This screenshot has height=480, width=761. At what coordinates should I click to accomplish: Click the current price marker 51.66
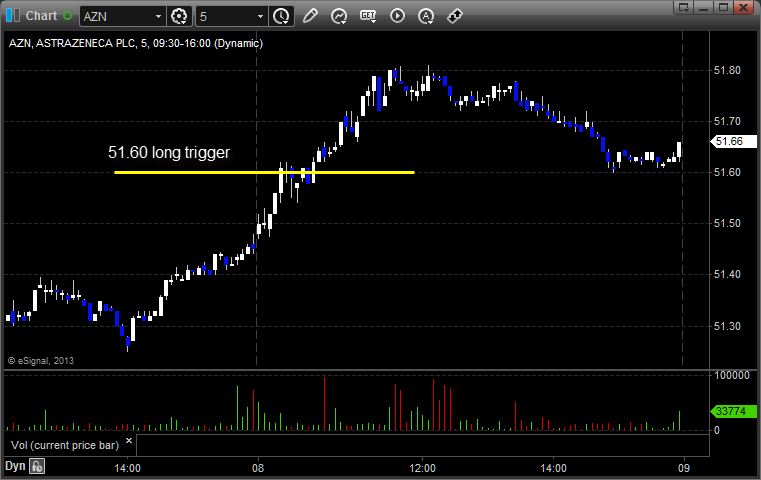pyautogui.click(x=733, y=141)
